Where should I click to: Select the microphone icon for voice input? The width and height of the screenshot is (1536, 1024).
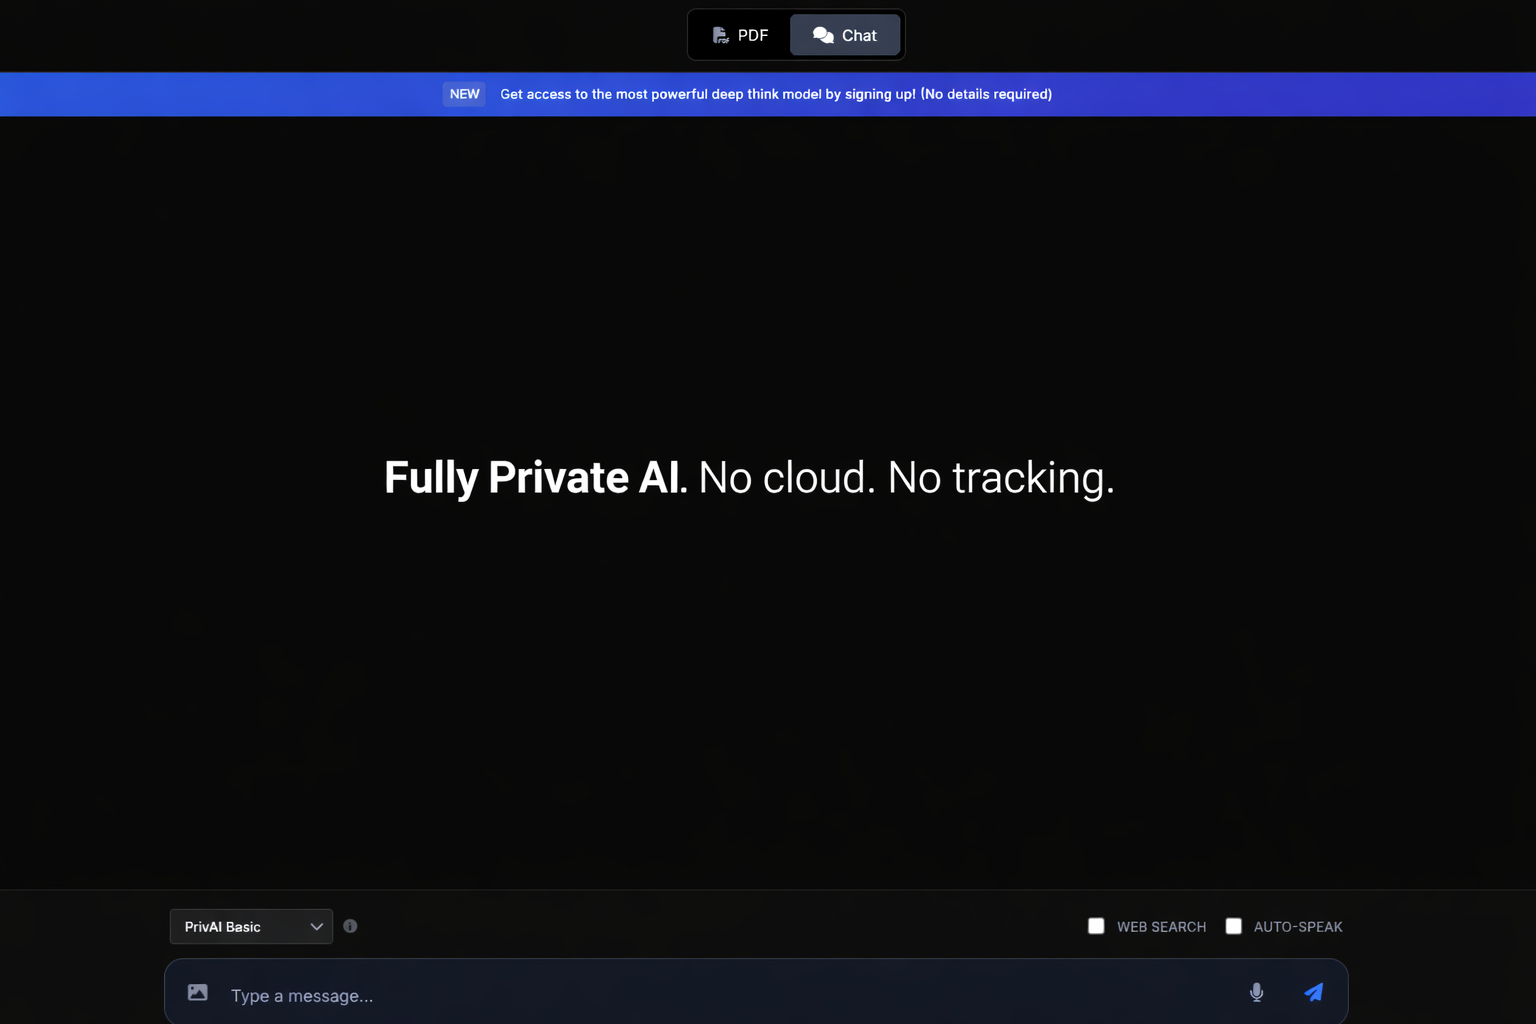click(1256, 992)
